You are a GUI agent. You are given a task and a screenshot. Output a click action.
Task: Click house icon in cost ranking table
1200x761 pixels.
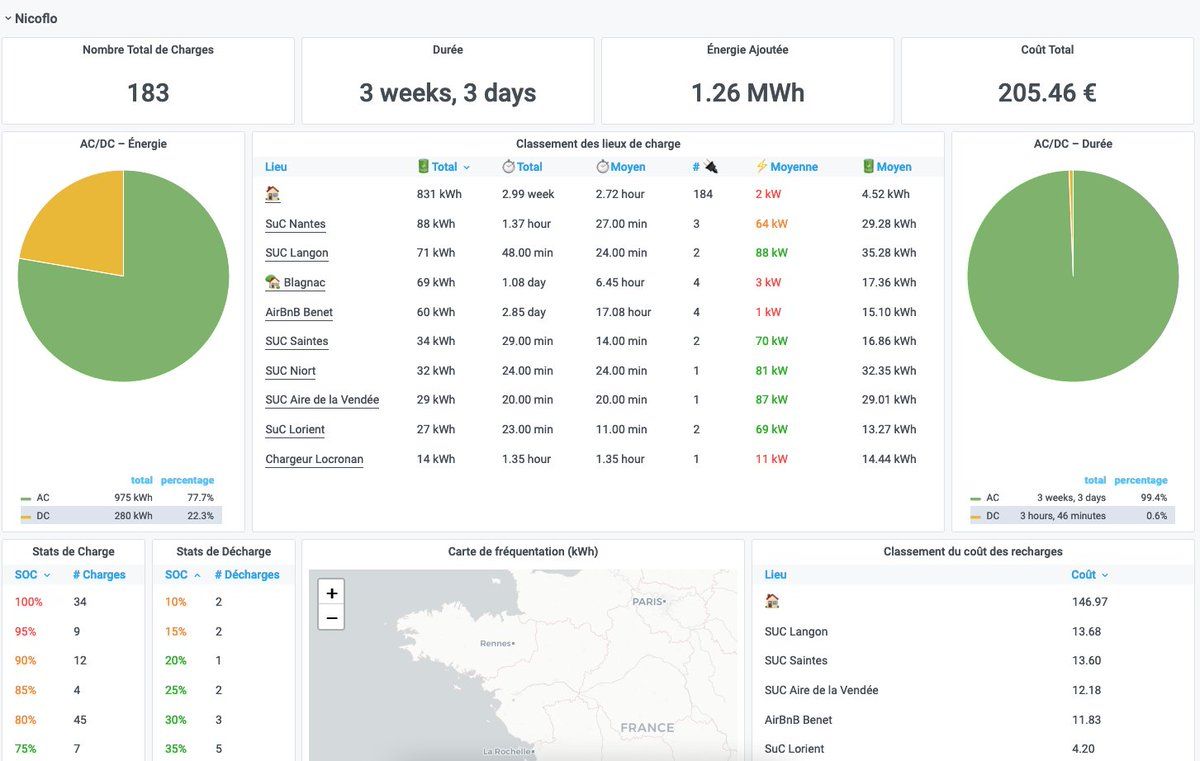coord(772,602)
